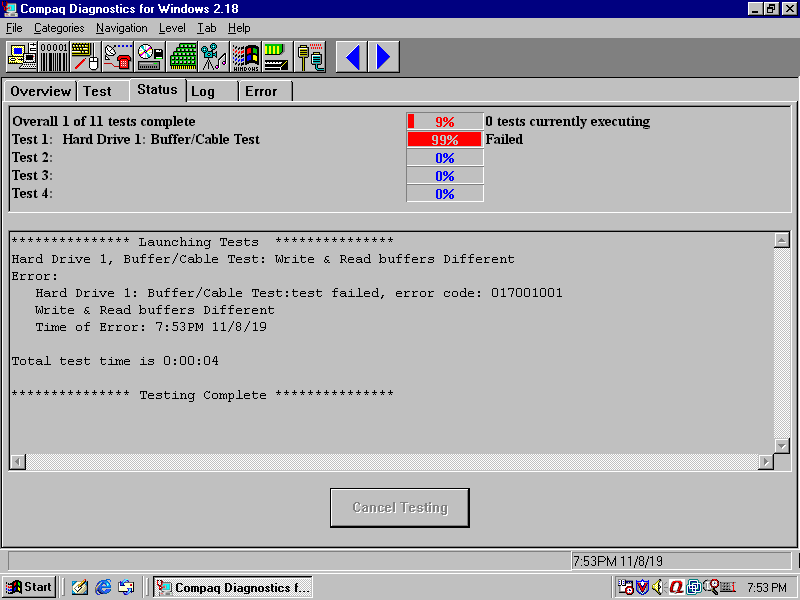
Task: Click 'Hard Drive 1: Buffer/Cable Test' label
Action: (161, 139)
